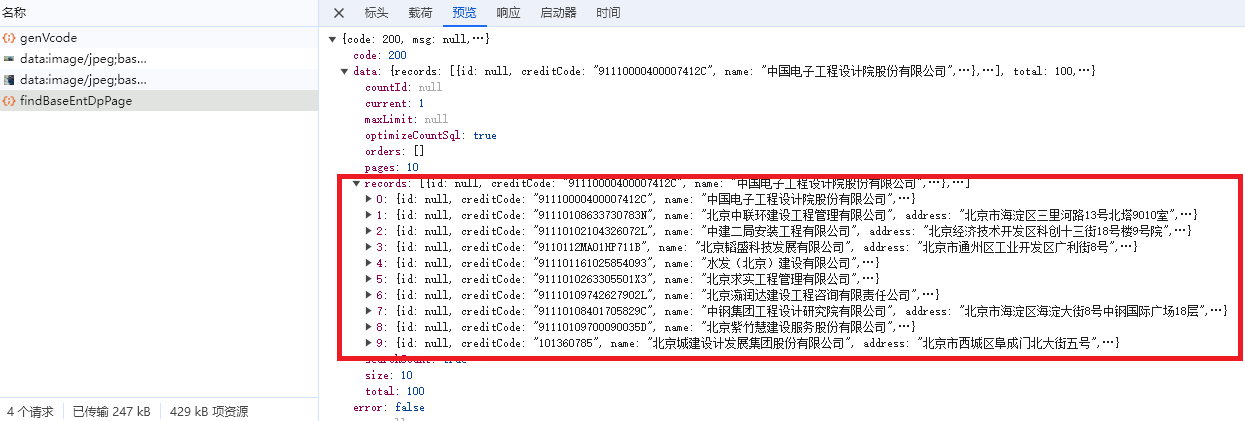Click creditCode 91110108633730783N value

594,215
